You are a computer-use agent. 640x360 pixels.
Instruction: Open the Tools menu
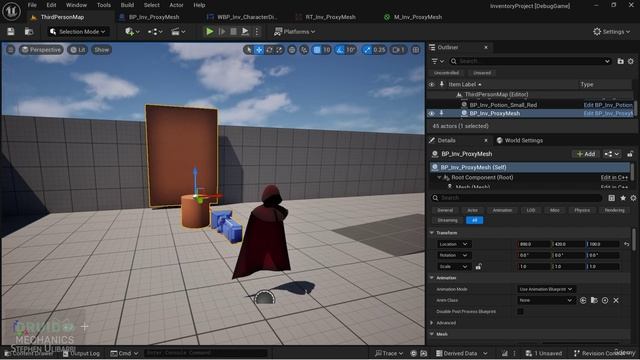pos(104,5)
